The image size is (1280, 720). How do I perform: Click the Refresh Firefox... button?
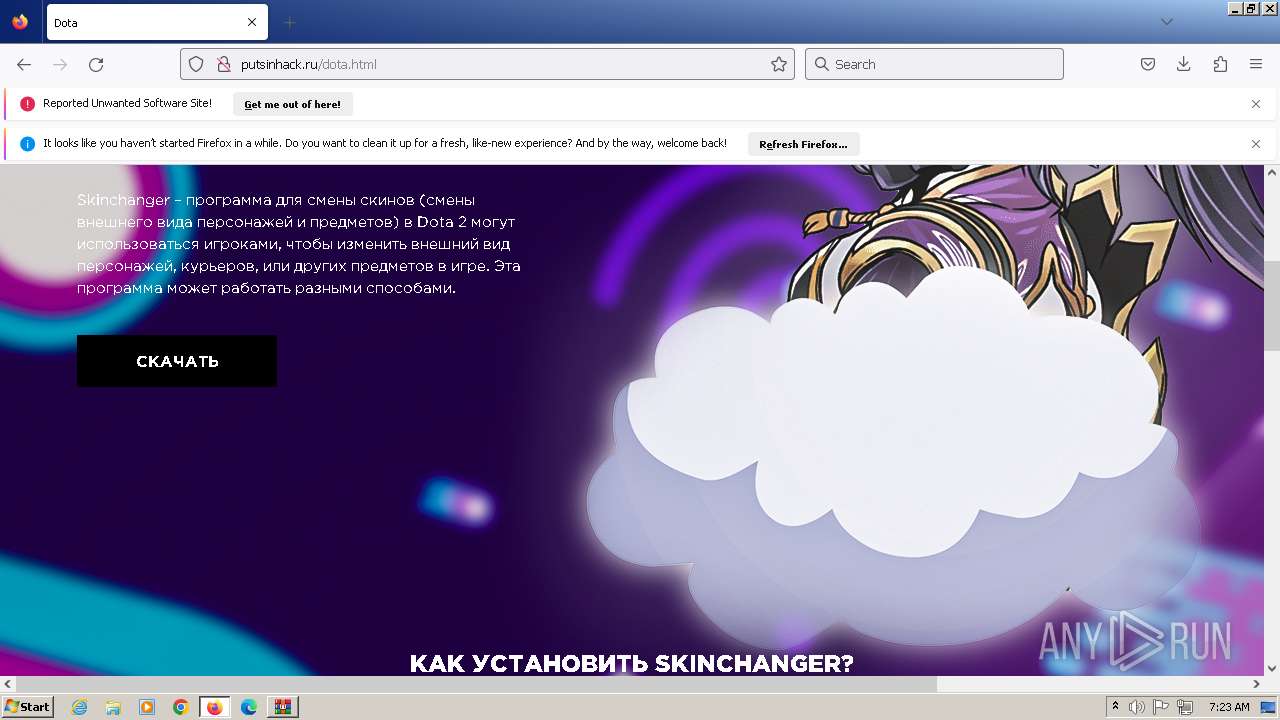coord(803,144)
